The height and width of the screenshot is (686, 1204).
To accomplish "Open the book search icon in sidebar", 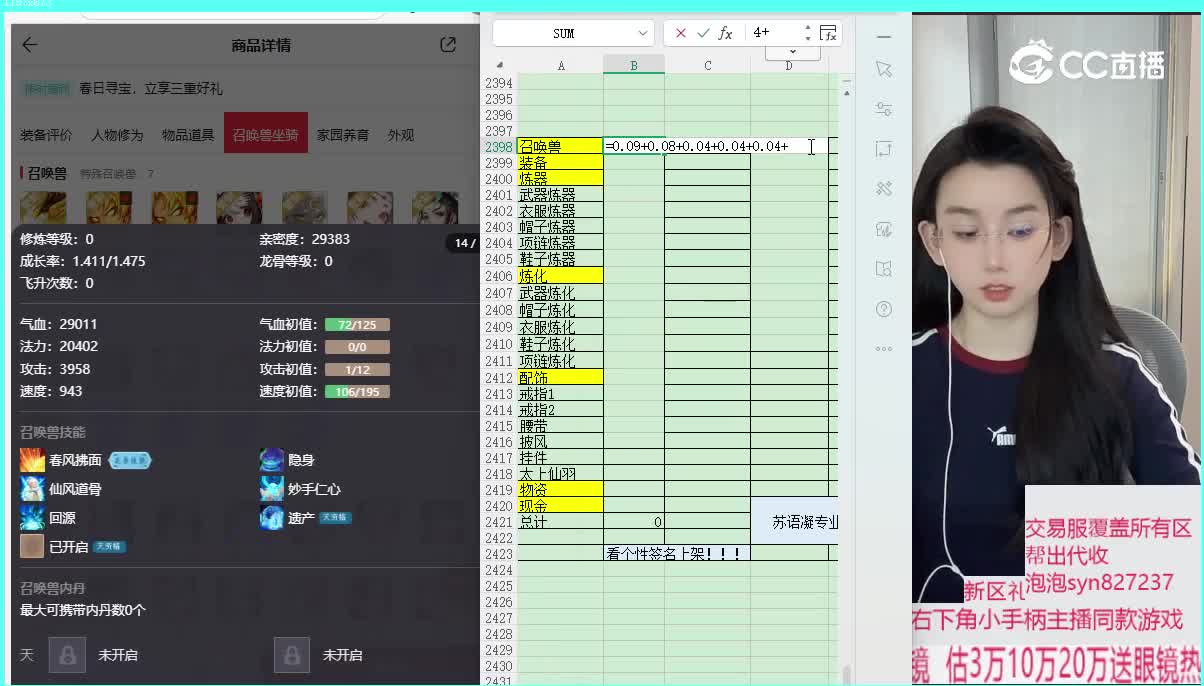I will pyautogui.click(x=883, y=269).
